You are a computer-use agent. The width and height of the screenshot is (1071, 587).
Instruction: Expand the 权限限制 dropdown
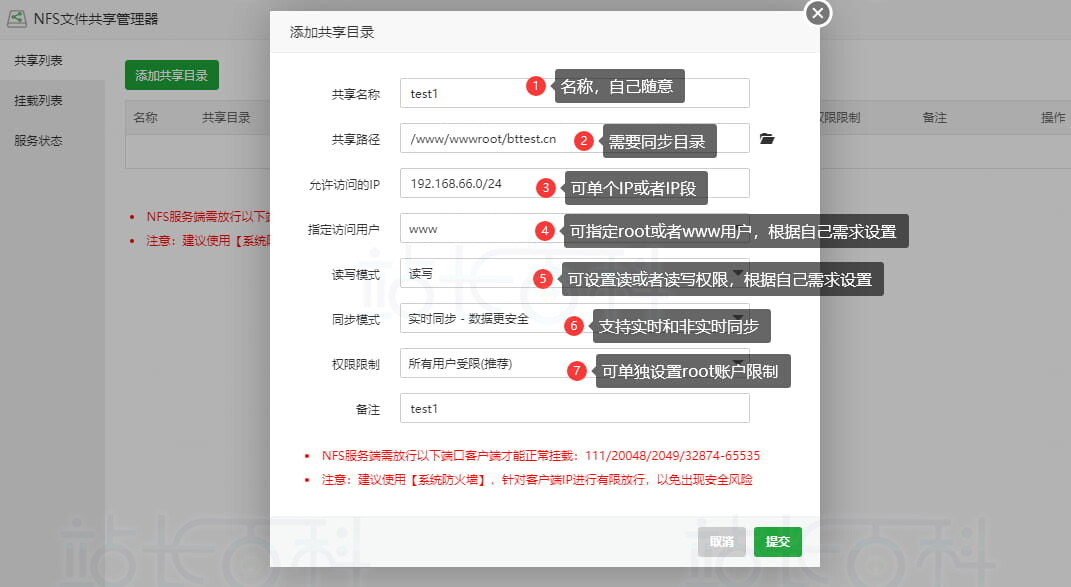pos(480,364)
